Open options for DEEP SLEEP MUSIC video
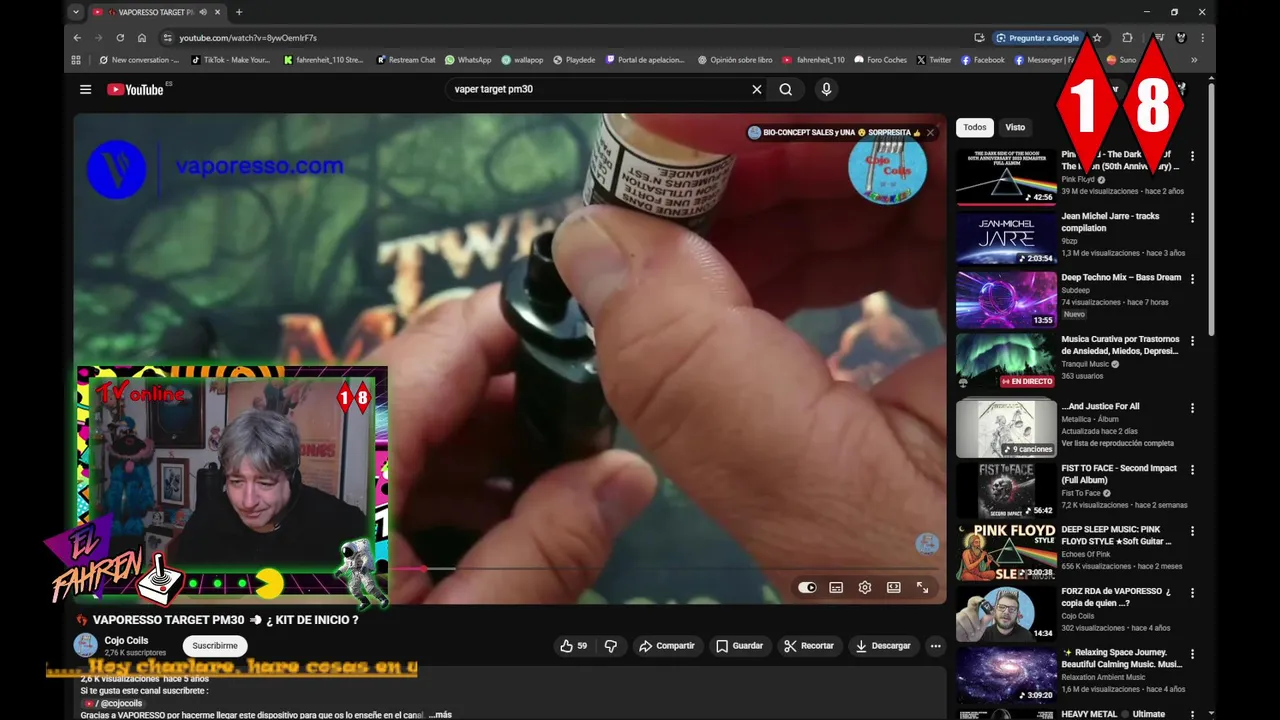 1192,531
